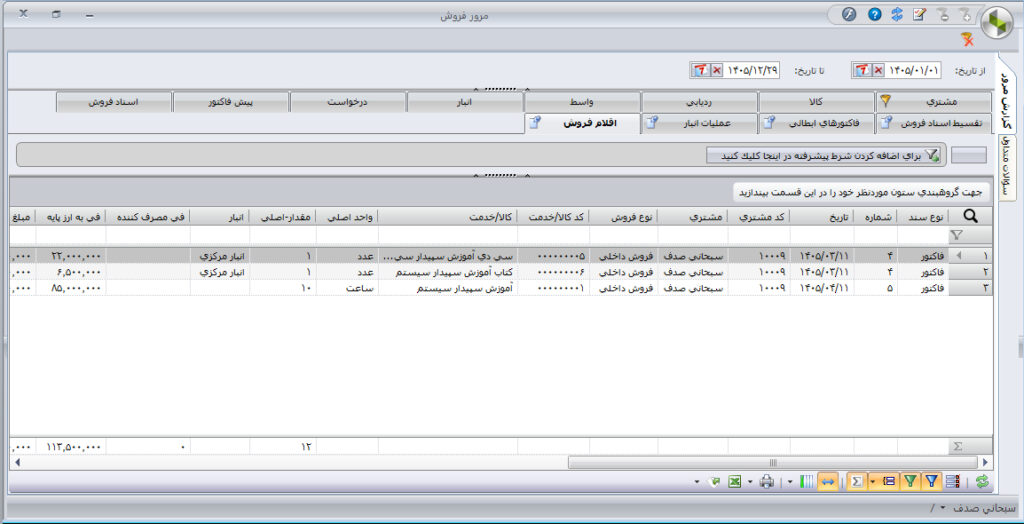
Task: Click the left arrow of the horizontal scrollbar
Action: point(16,463)
